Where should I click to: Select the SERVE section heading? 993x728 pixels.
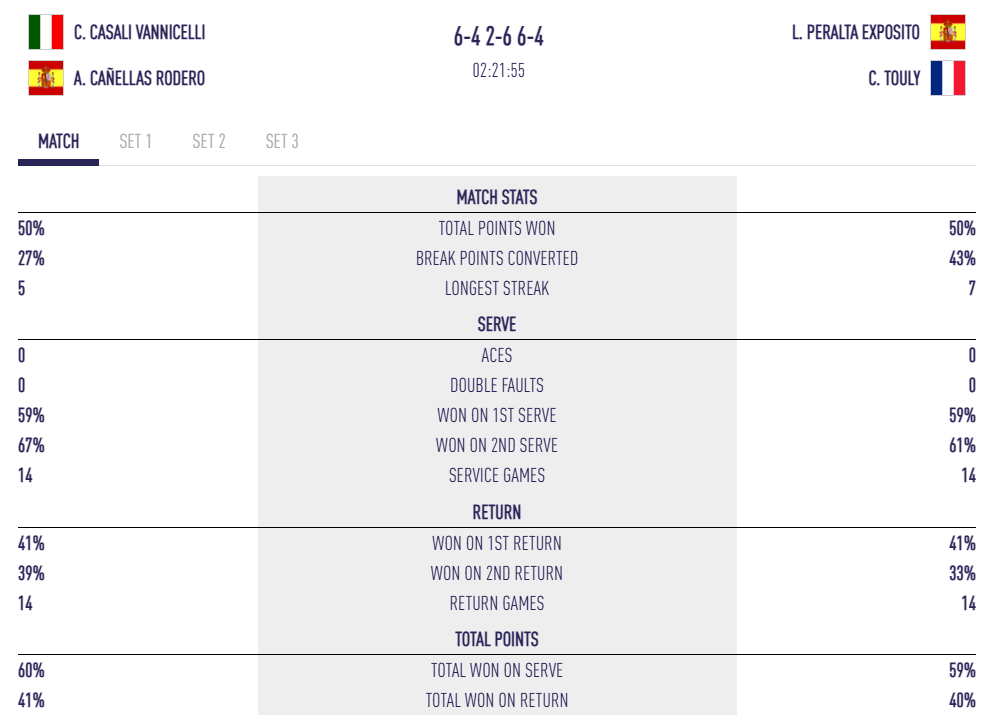coord(497,324)
